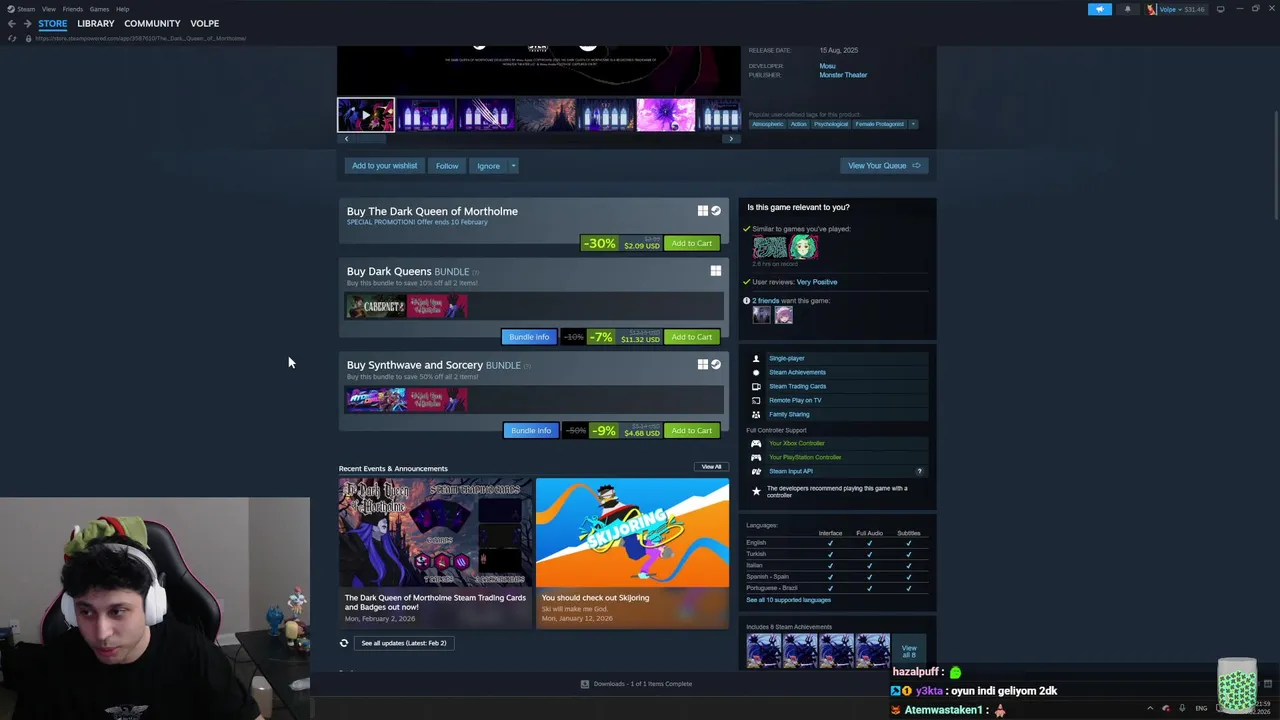1280x720 pixels.
Task: Open developer Mosu link
Action: point(827,66)
